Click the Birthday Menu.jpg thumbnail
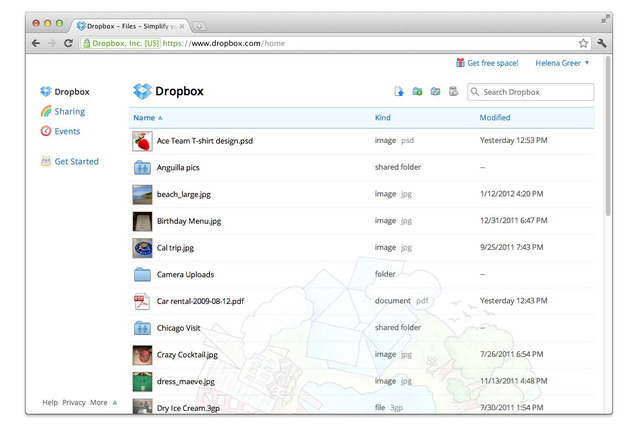This screenshot has width=640, height=426. [142, 221]
